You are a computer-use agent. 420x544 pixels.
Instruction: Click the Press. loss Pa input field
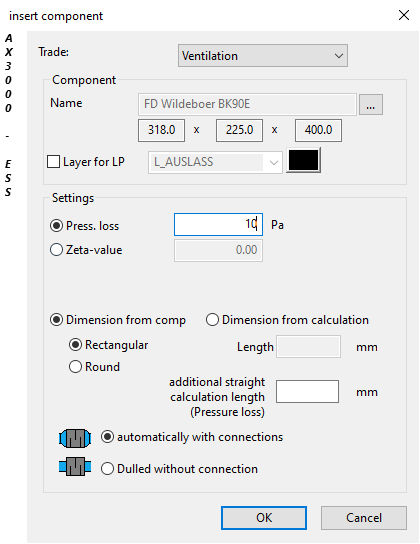218,224
